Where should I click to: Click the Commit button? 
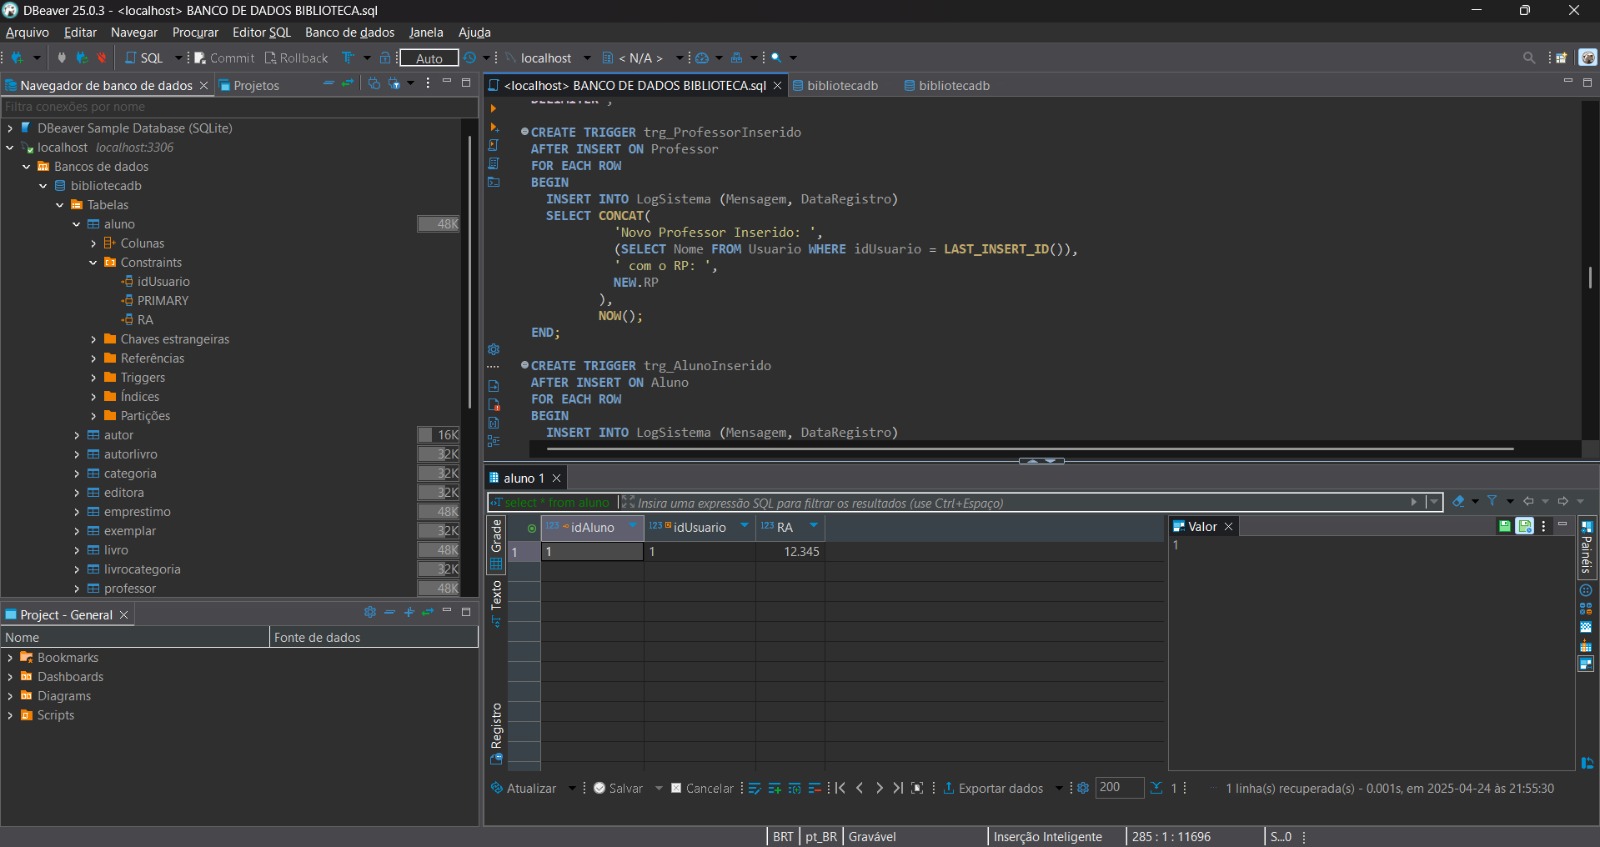click(225, 58)
